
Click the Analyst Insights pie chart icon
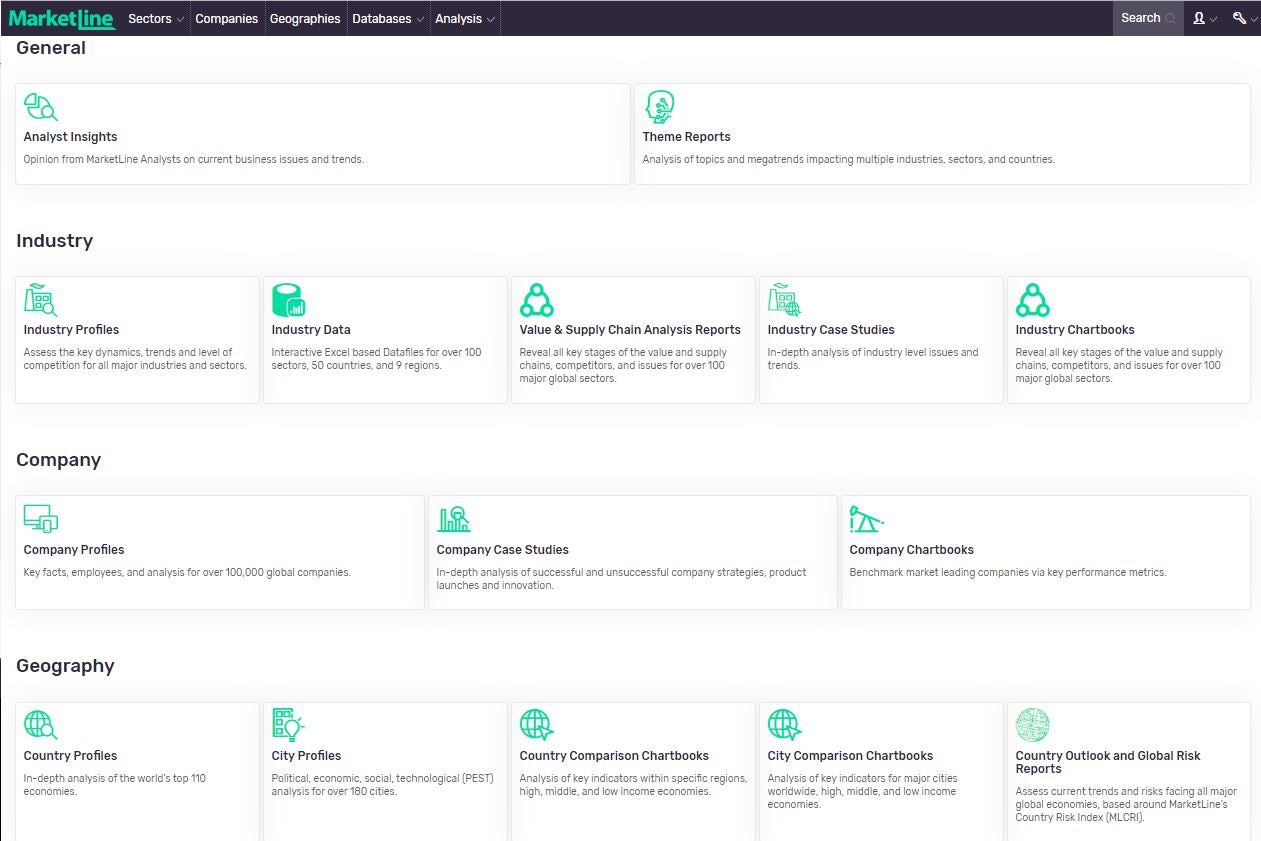point(41,107)
